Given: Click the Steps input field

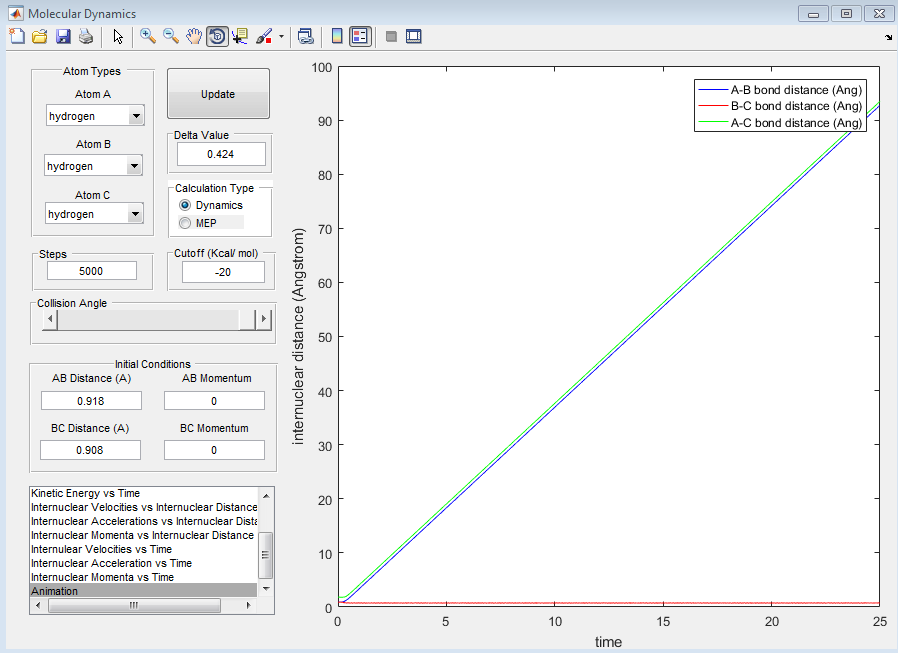Looking at the screenshot, I should point(92,271).
